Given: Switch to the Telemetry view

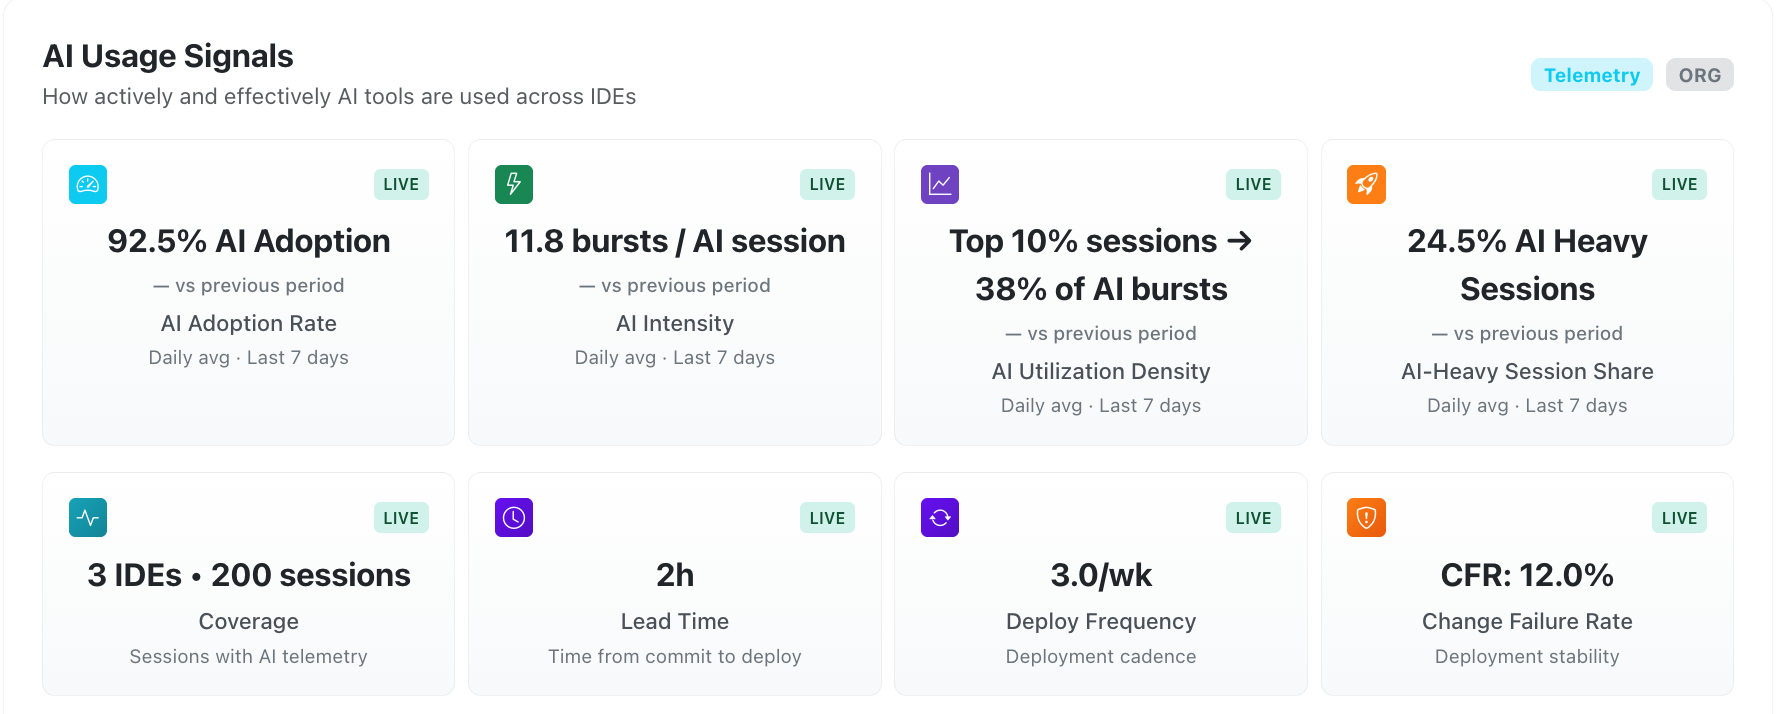Looking at the screenshot, I should point(1592,74).
